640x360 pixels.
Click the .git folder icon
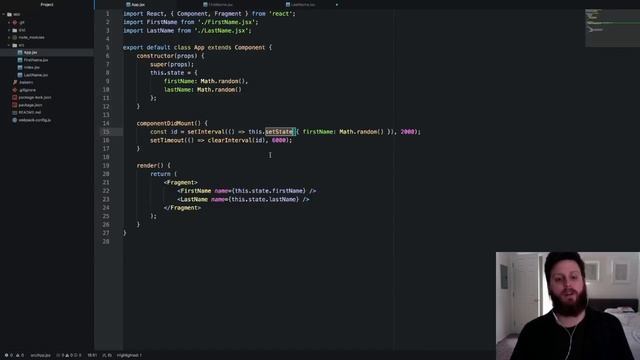(15, 22)
